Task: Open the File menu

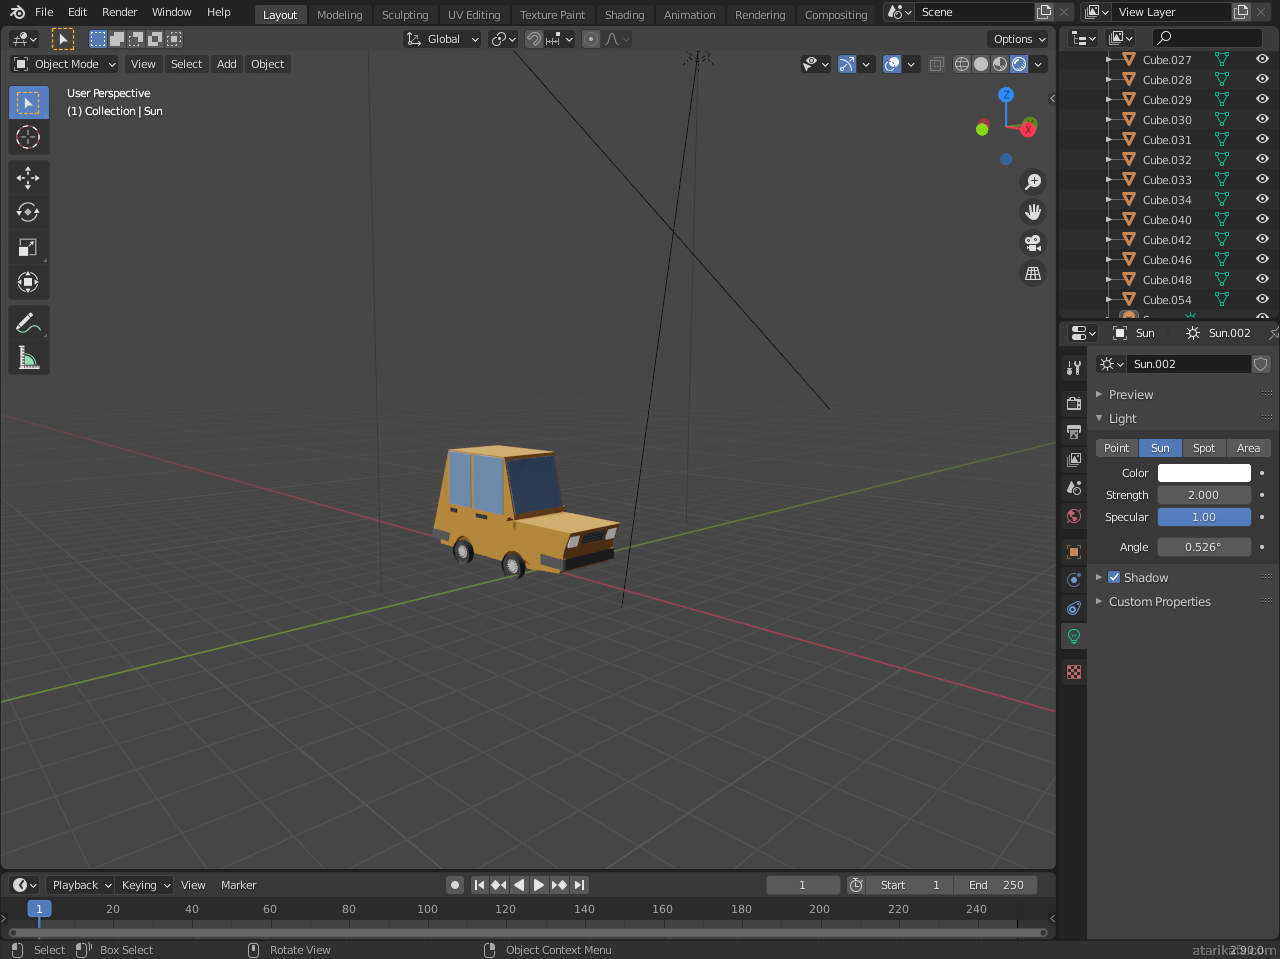Action: click(44, 12)
